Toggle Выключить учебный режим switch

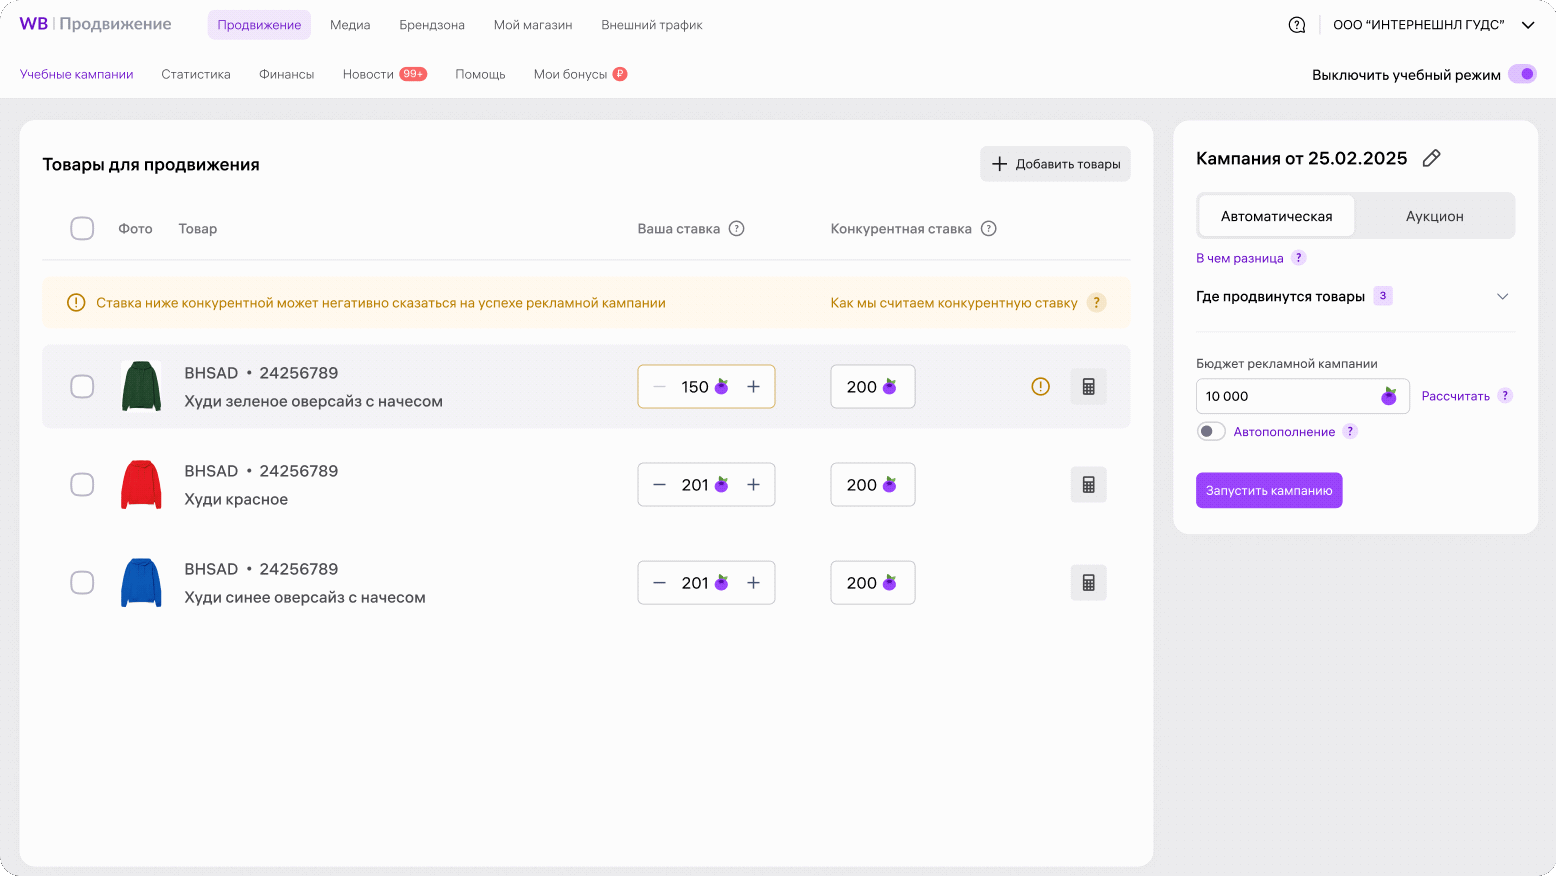point(1522,74)
